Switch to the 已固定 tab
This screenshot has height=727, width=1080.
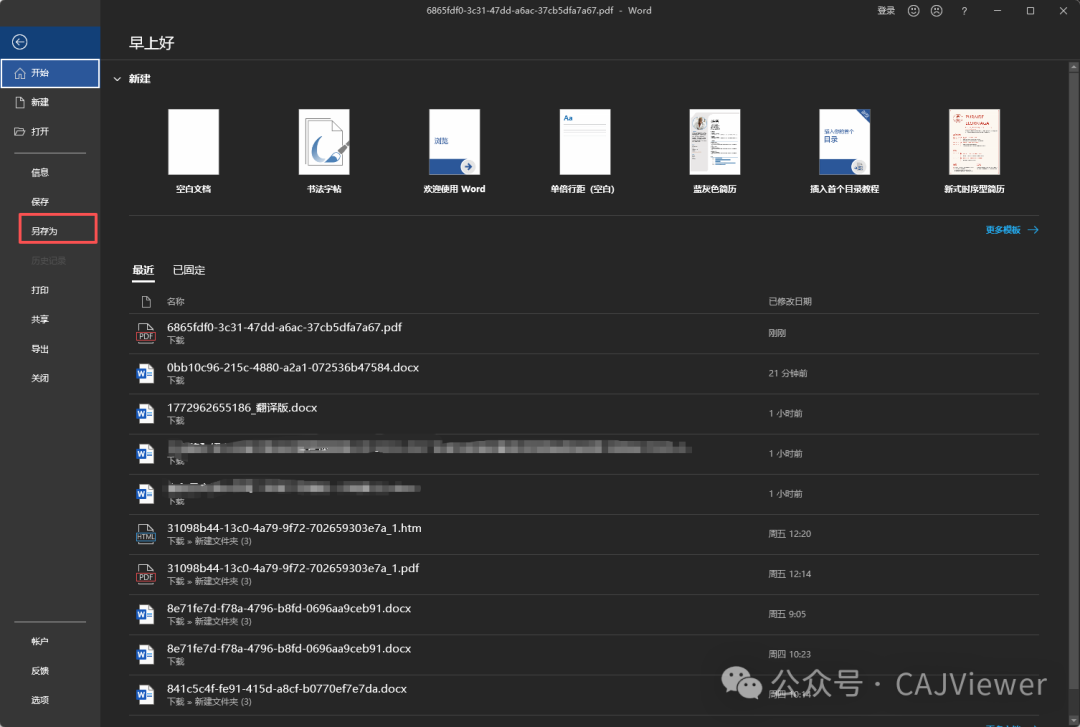[189, 270]
